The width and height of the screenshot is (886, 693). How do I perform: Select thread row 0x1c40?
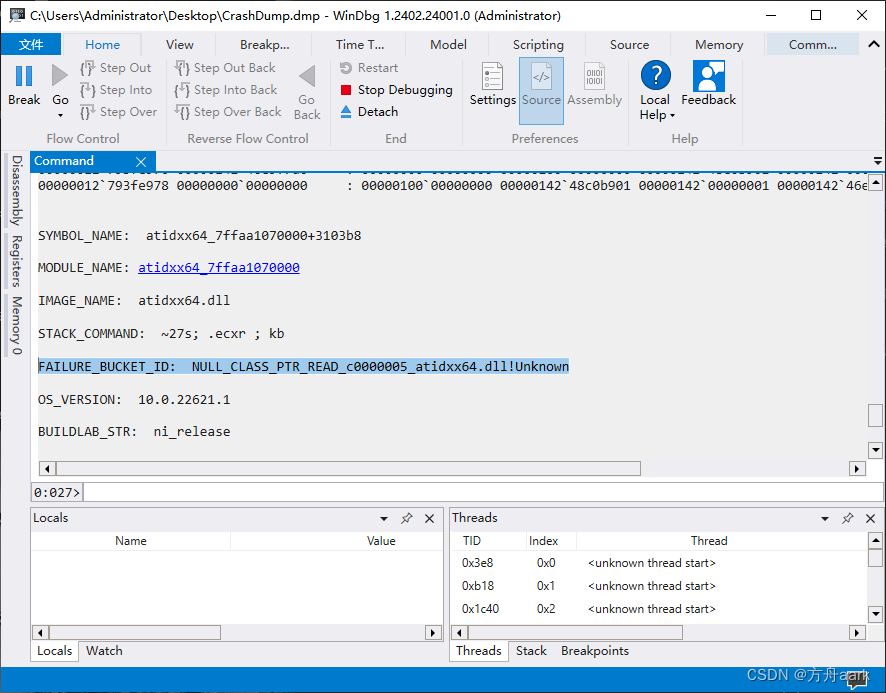(659, 609)
